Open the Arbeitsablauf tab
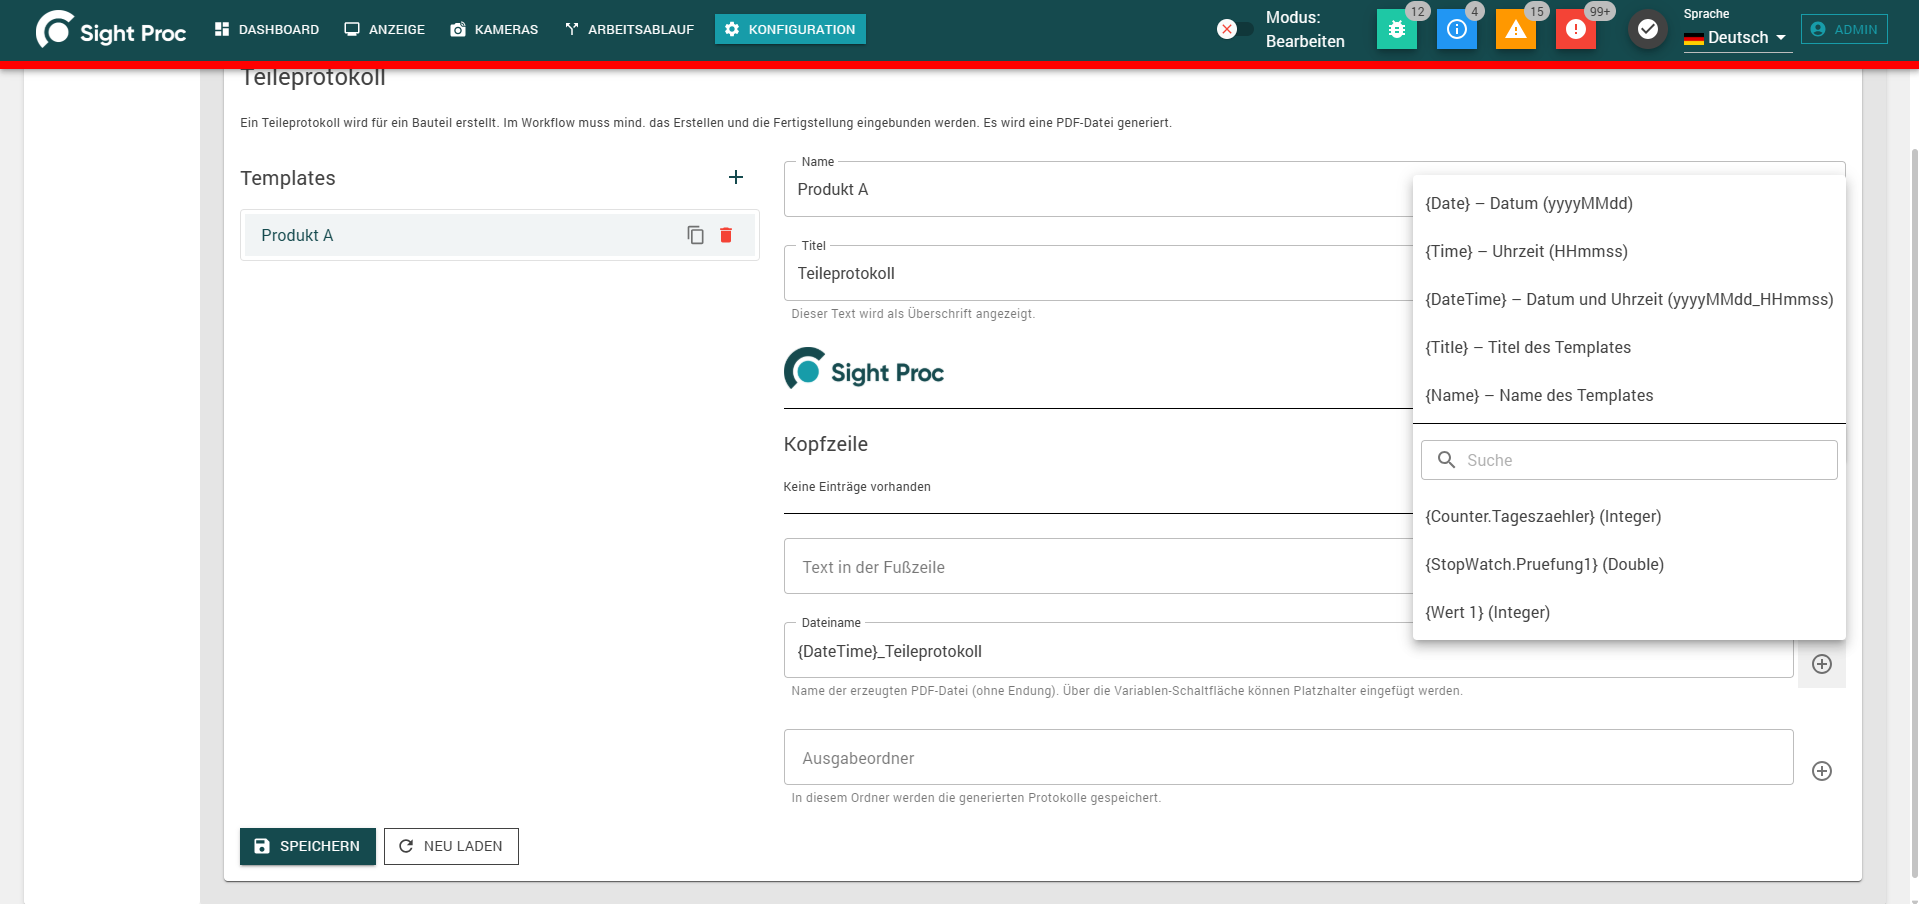 tap(629, 29)
